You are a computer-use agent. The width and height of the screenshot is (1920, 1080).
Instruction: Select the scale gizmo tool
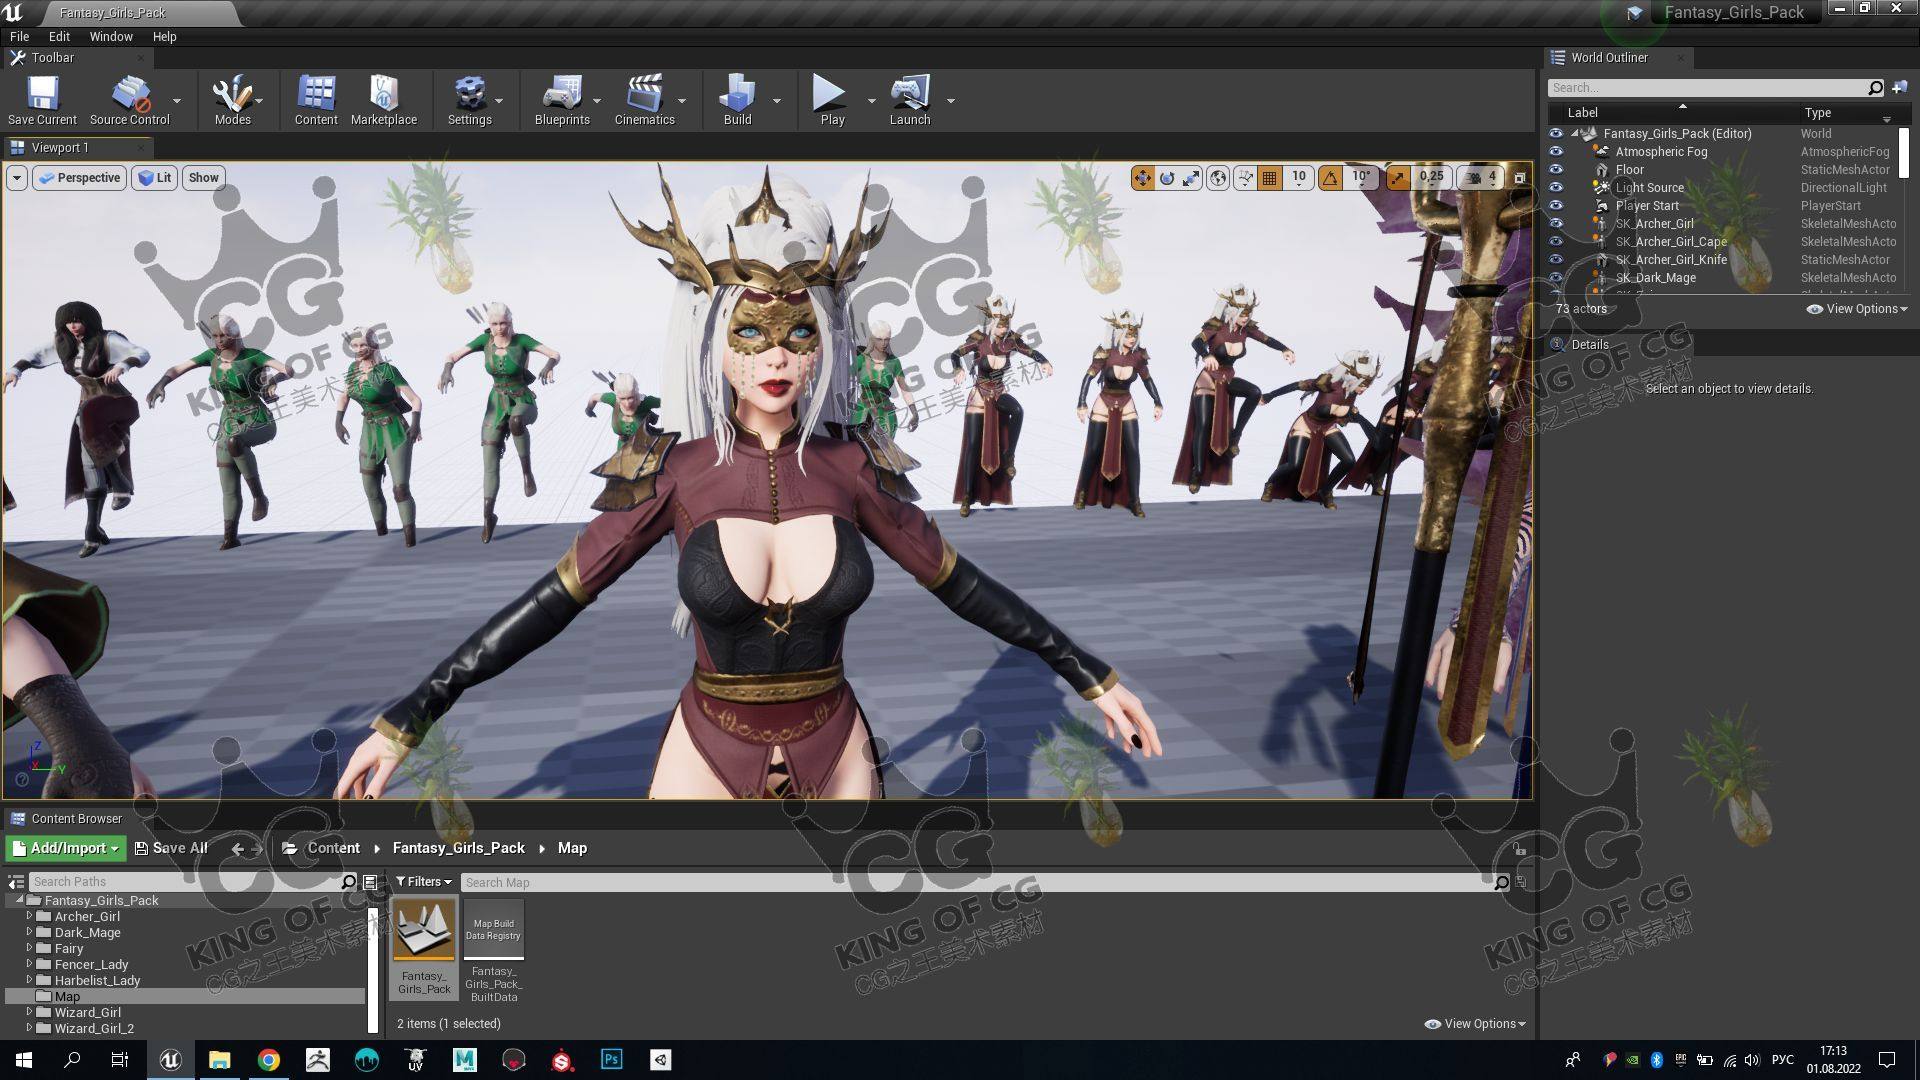[1192, 178]
